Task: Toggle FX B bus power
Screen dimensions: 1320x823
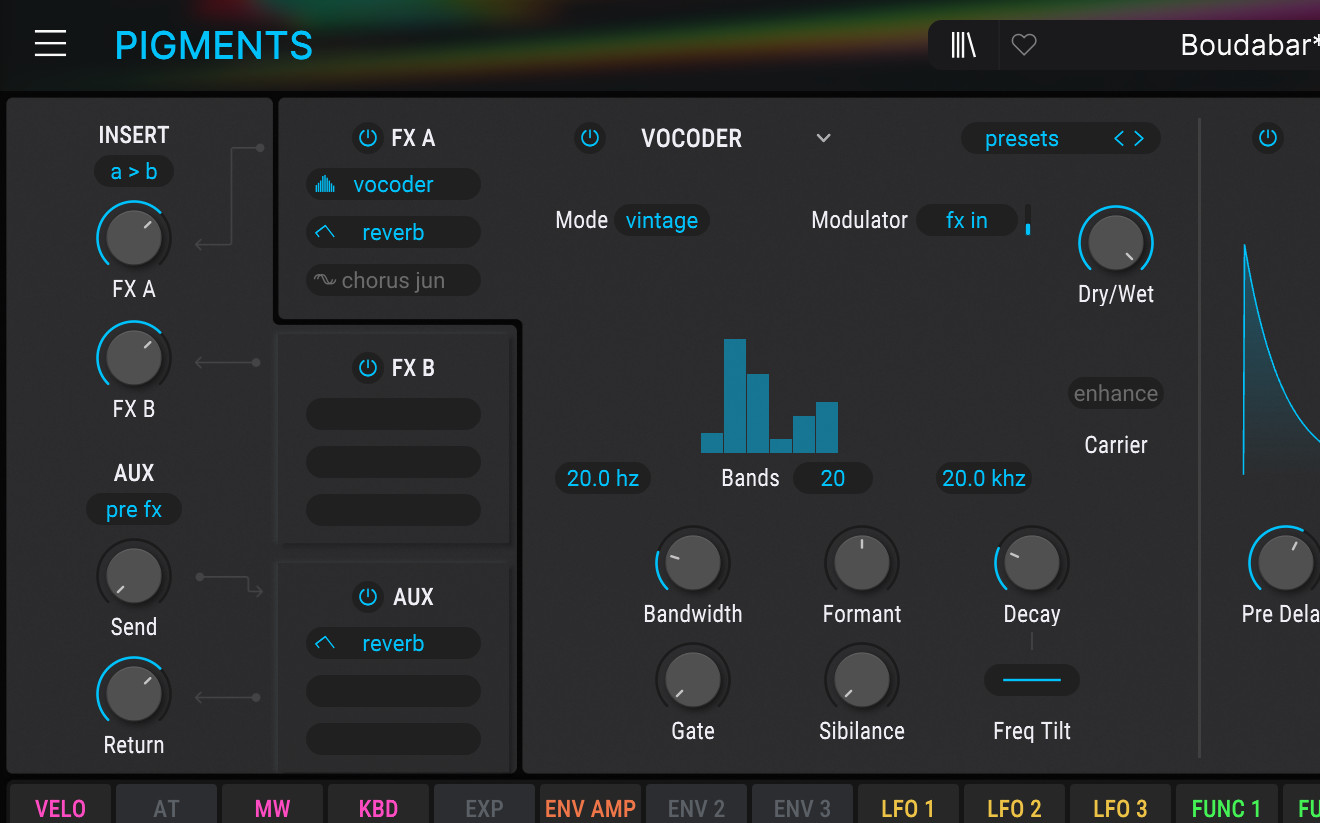Action: click(368, 368)
